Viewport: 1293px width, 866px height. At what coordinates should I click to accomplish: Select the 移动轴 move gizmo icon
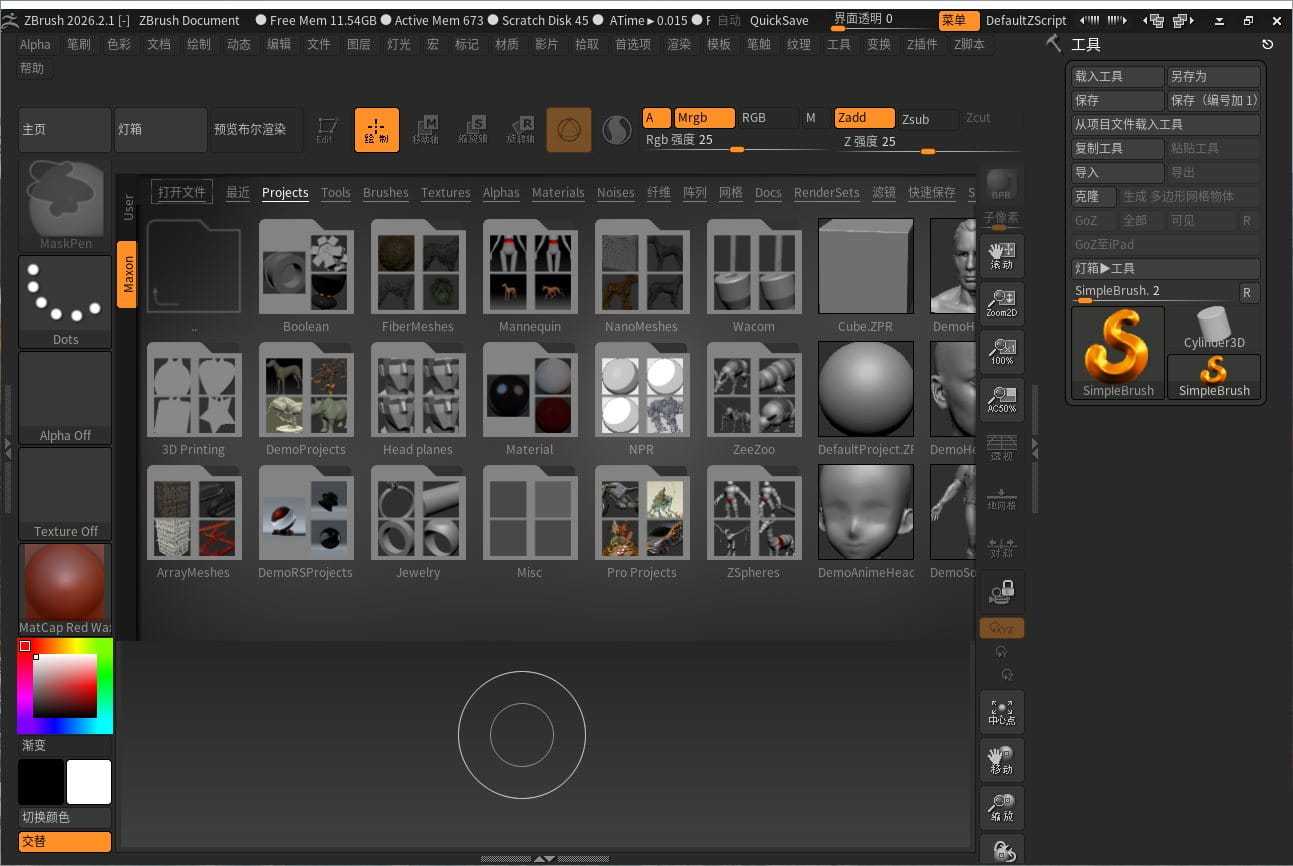(x=425, y=130)
